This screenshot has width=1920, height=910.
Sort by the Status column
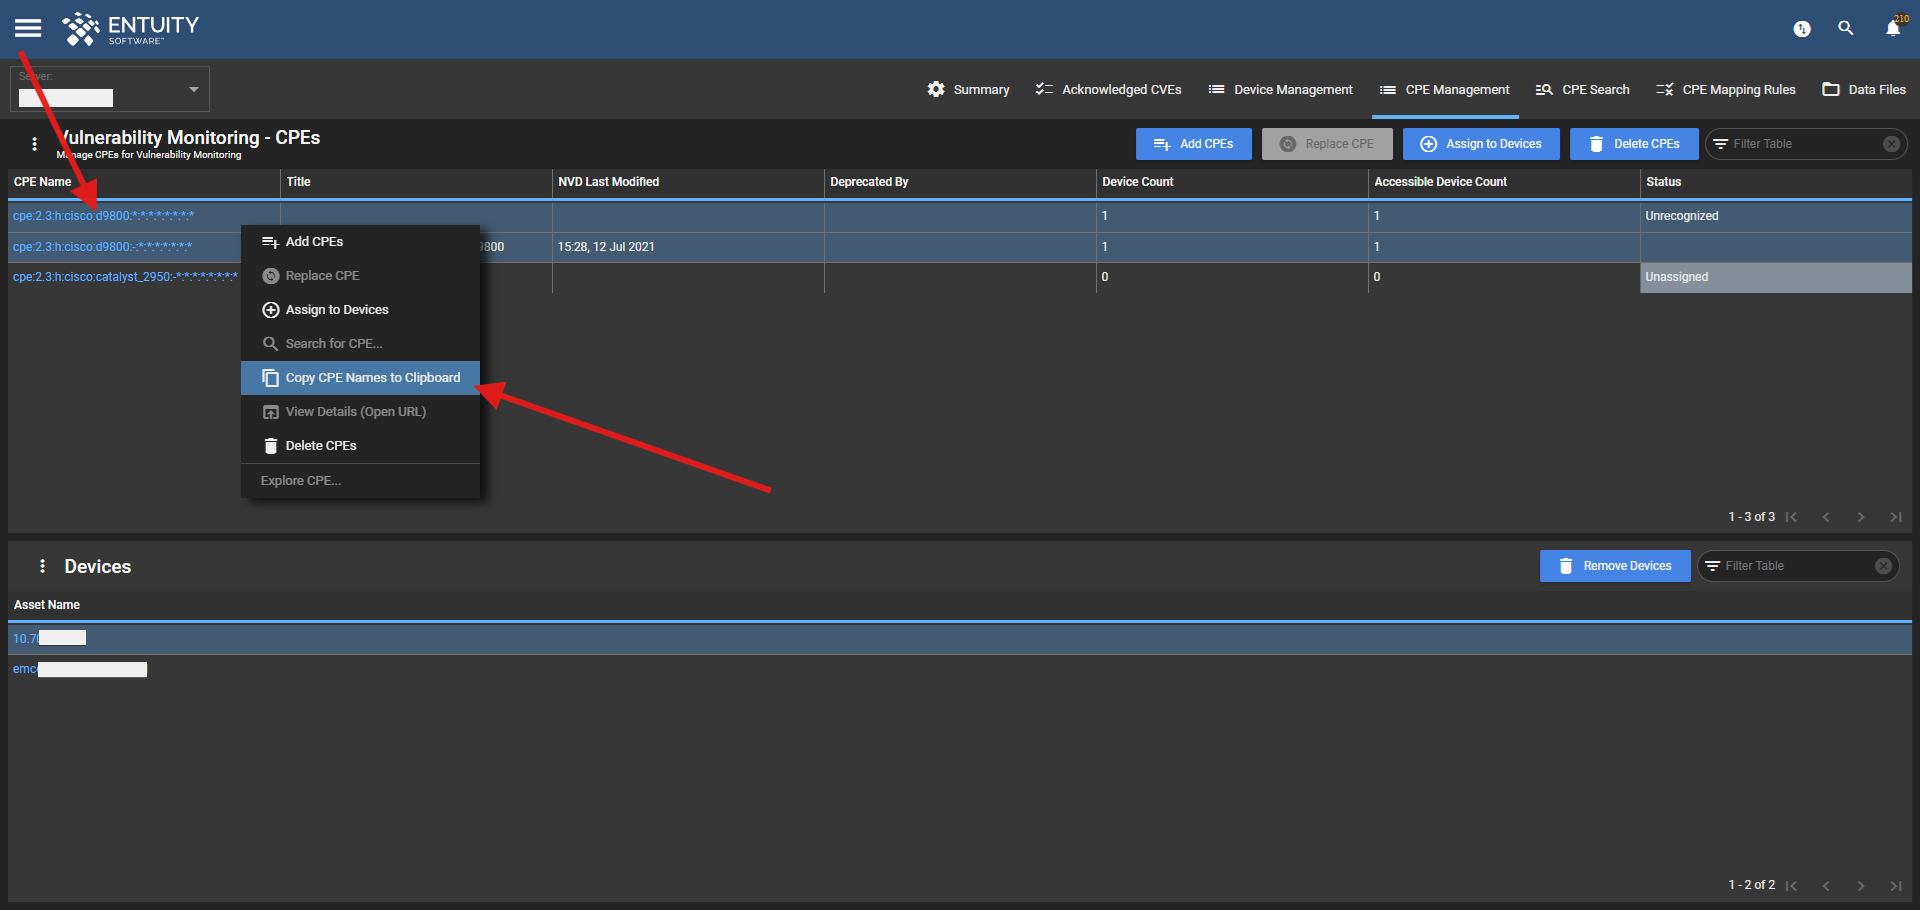coord(1776,182)
